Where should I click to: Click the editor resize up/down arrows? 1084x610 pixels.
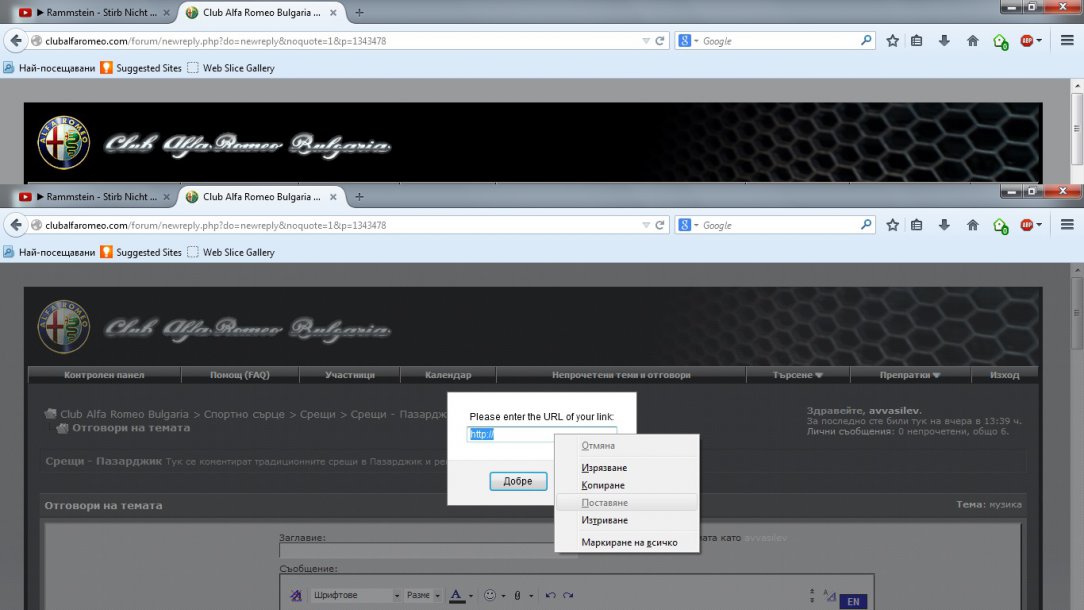[811, 596]
